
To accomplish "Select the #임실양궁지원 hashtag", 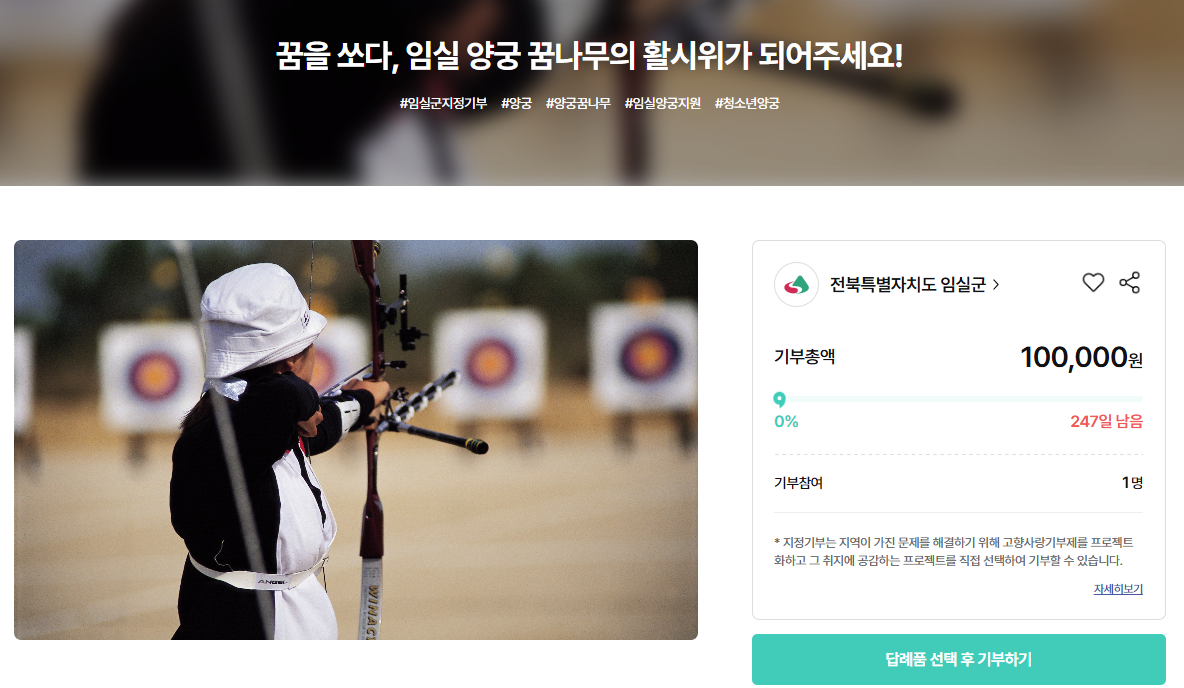I will [x=662, y=103].
